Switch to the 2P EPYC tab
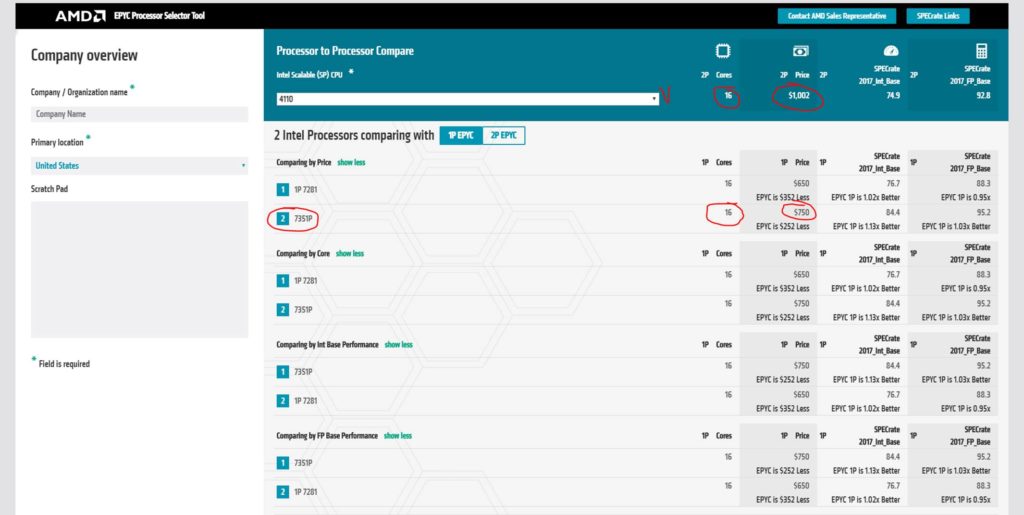 tap(504, 135)
